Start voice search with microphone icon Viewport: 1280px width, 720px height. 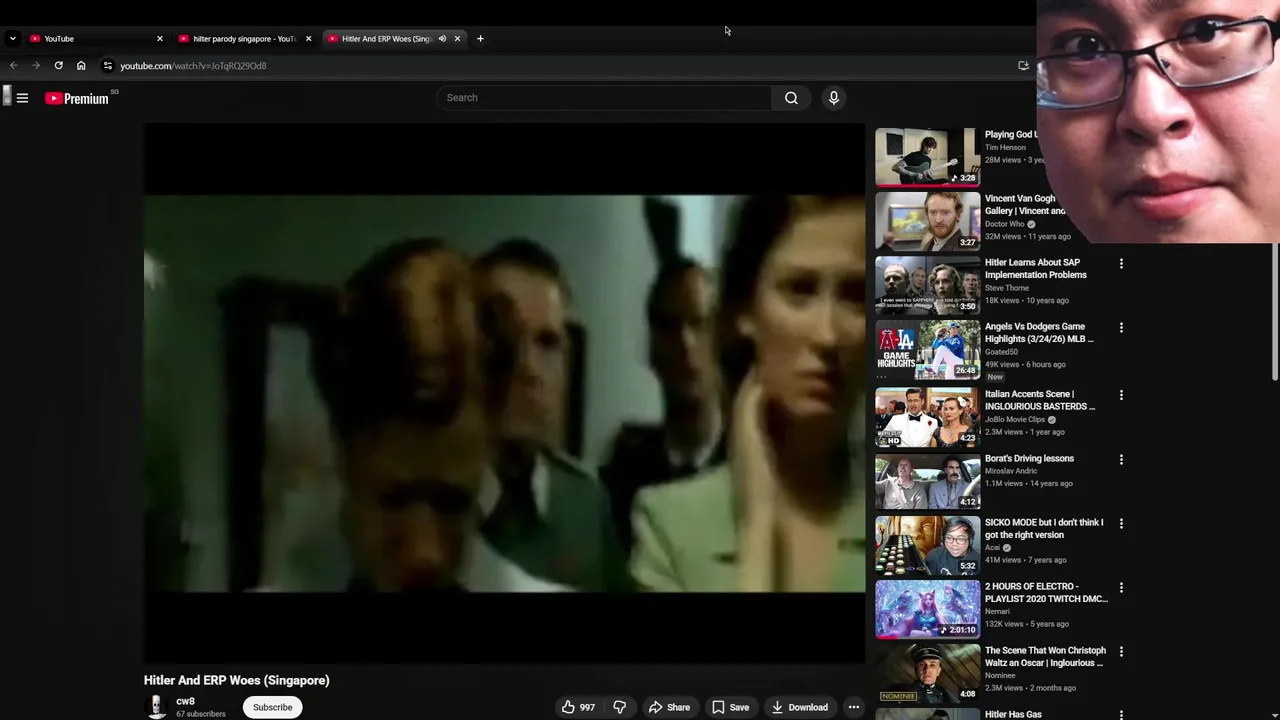(833, 98)
